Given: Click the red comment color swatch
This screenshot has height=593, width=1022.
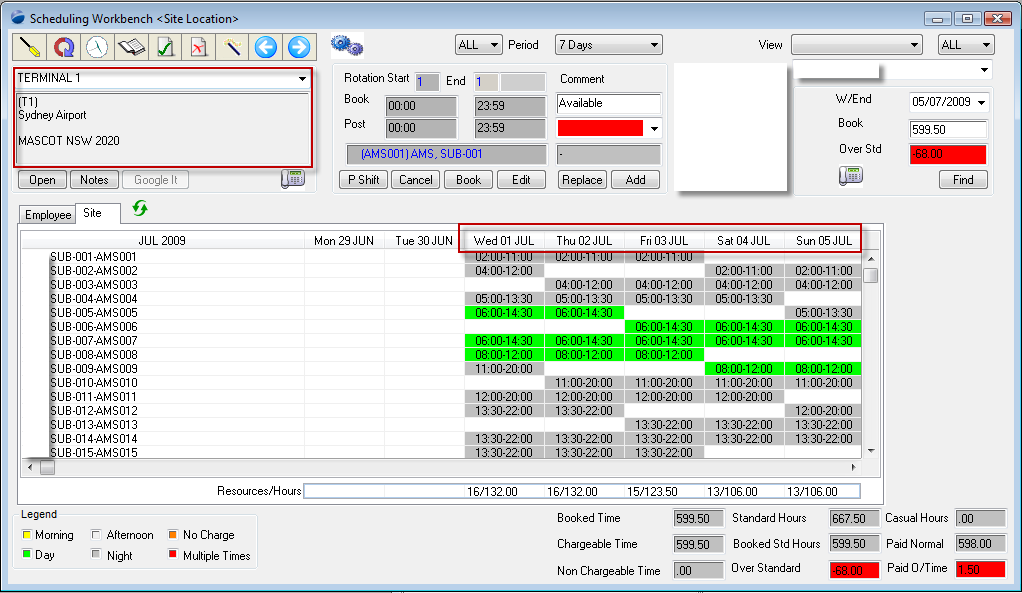Looking at the screenshot, I should coord(600,128).
